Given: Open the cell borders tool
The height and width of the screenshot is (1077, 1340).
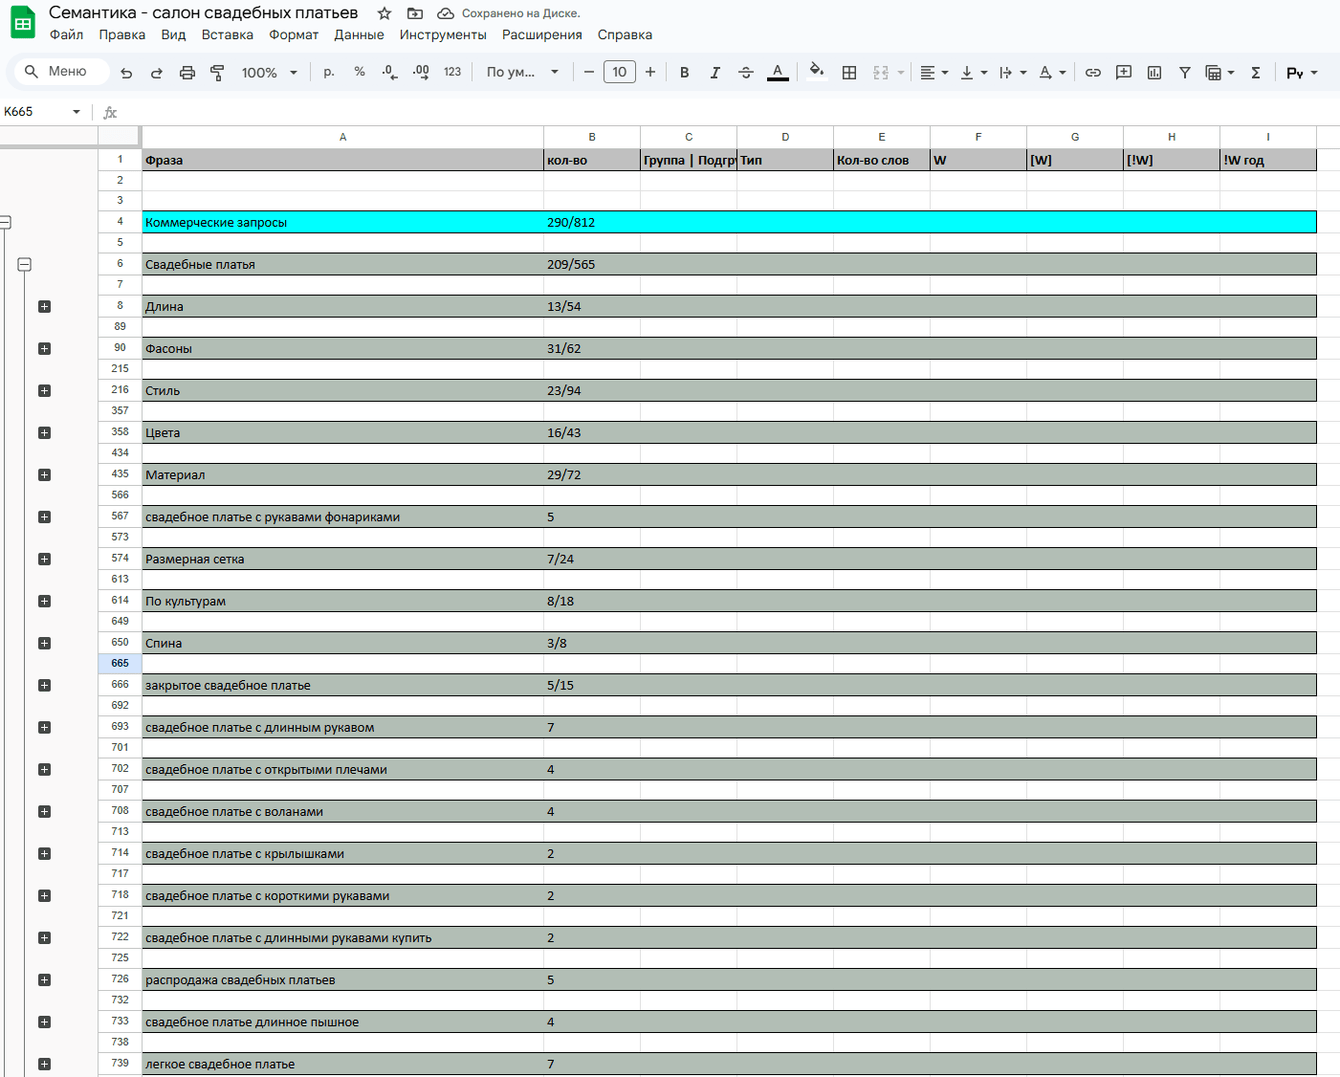Looking at the screenshot, I should [x=849, y=72].
